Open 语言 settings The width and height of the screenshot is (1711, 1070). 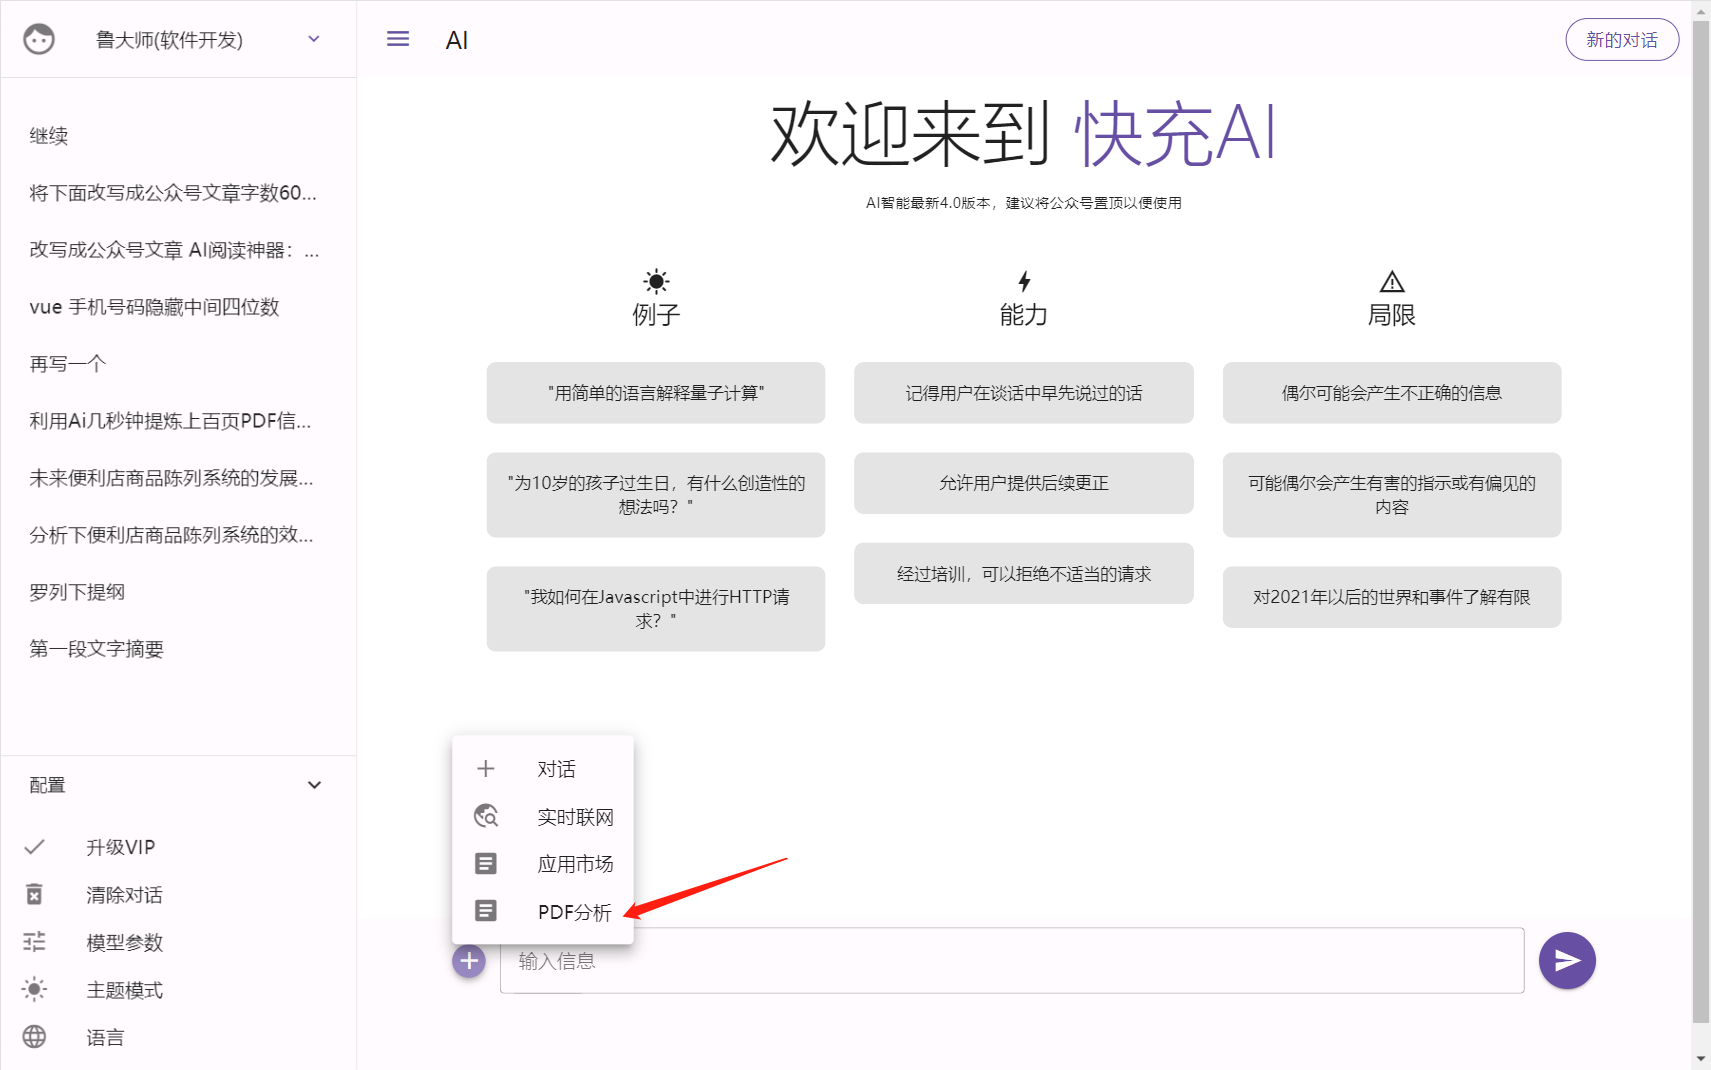coord(105,1038)
